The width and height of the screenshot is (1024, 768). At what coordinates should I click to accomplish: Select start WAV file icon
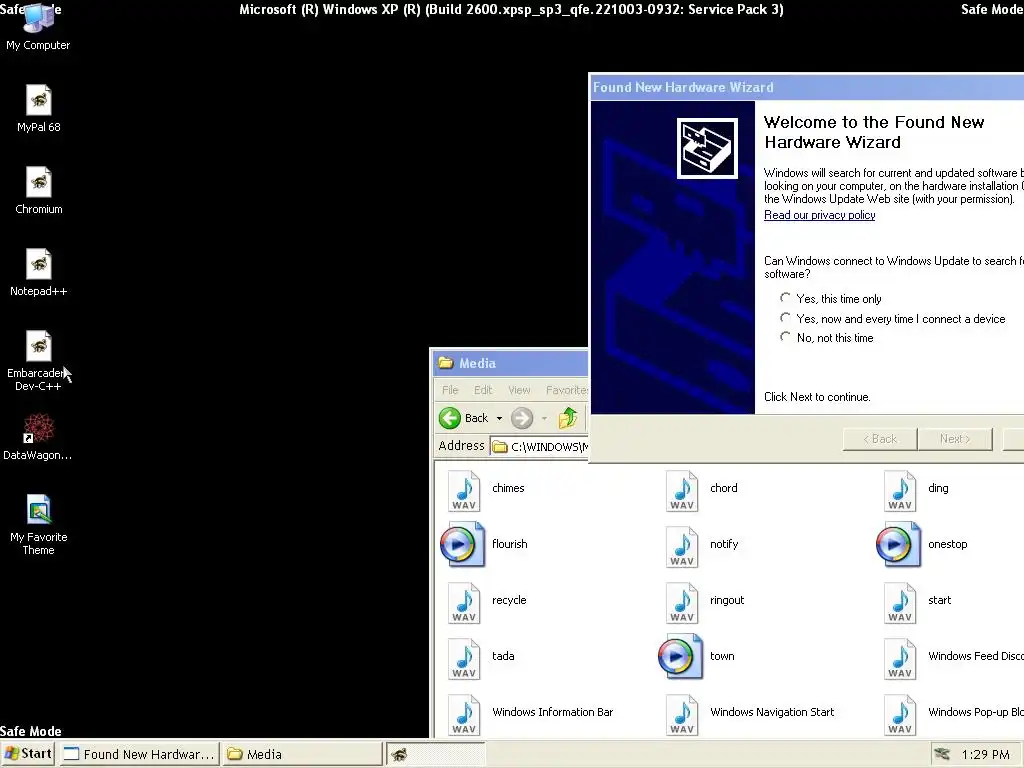[x=900, y=603]
